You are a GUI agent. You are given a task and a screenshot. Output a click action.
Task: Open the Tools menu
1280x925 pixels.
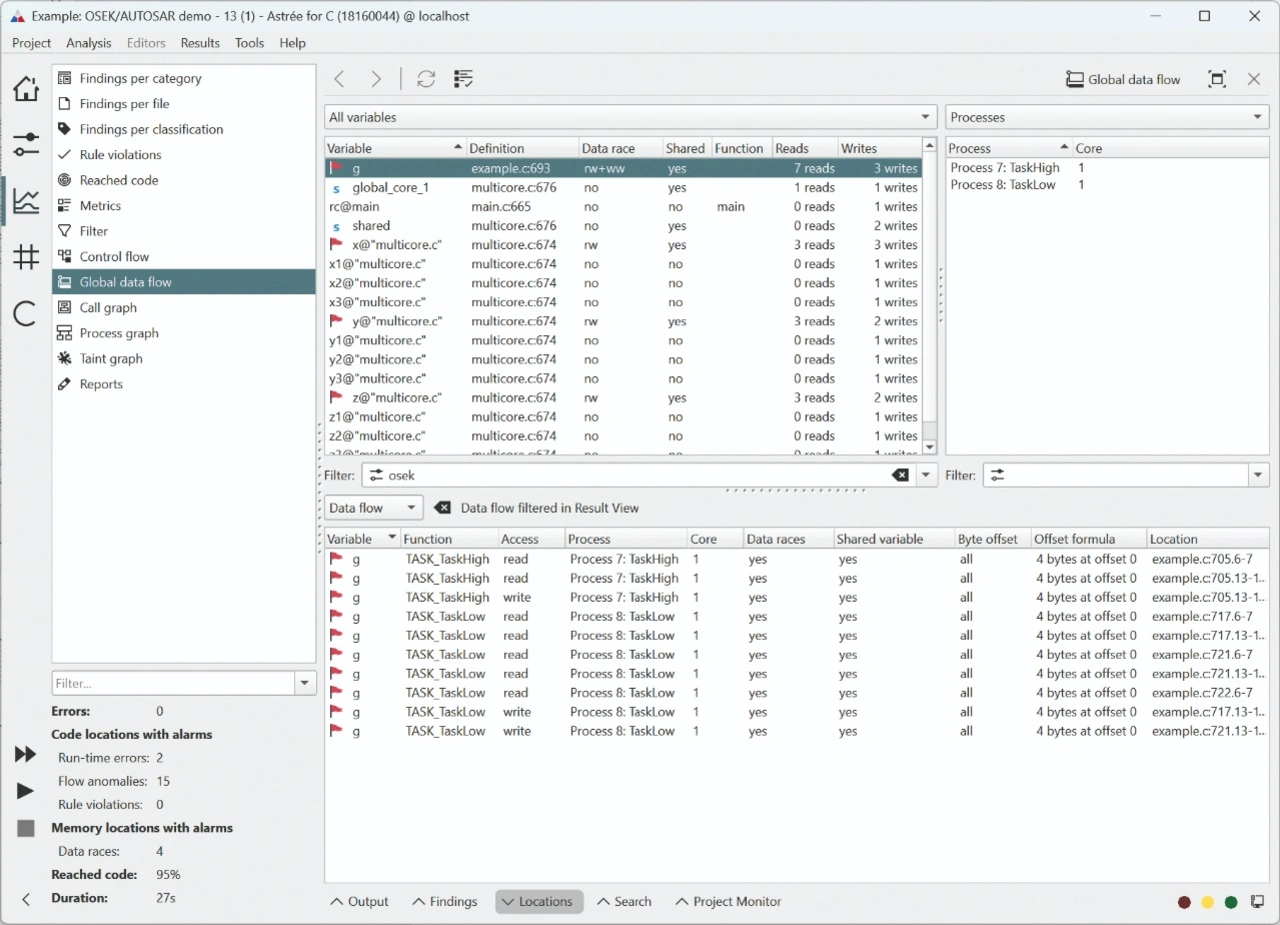pos(249,43)
